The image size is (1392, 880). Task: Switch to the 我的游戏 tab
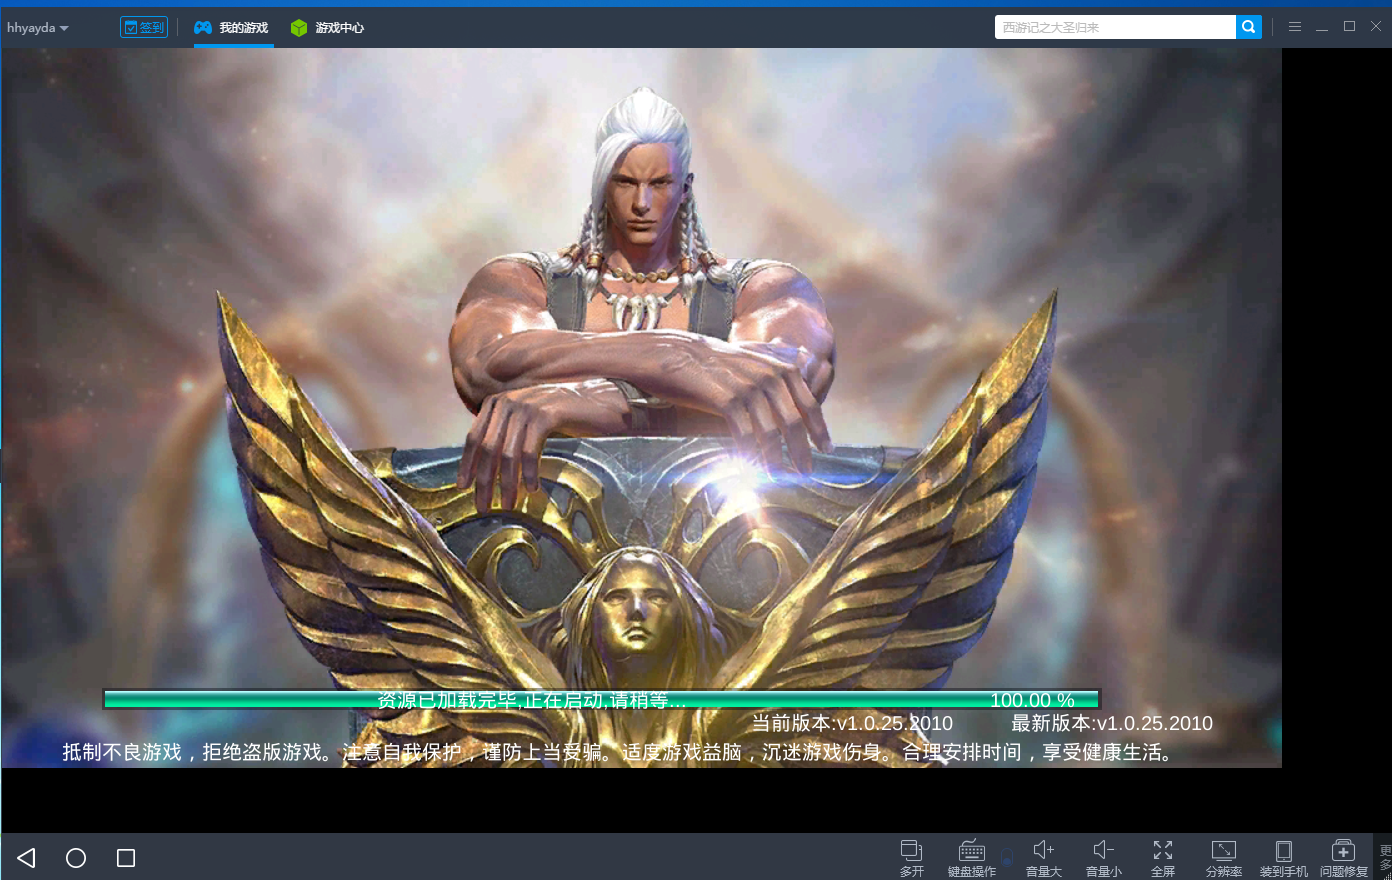point(231,28)
